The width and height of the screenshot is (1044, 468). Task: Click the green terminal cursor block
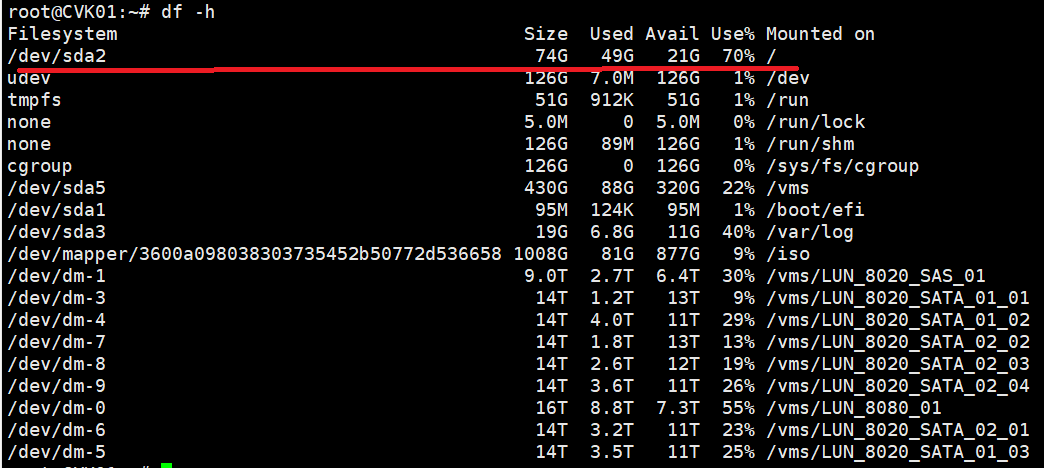pos(166,465)
